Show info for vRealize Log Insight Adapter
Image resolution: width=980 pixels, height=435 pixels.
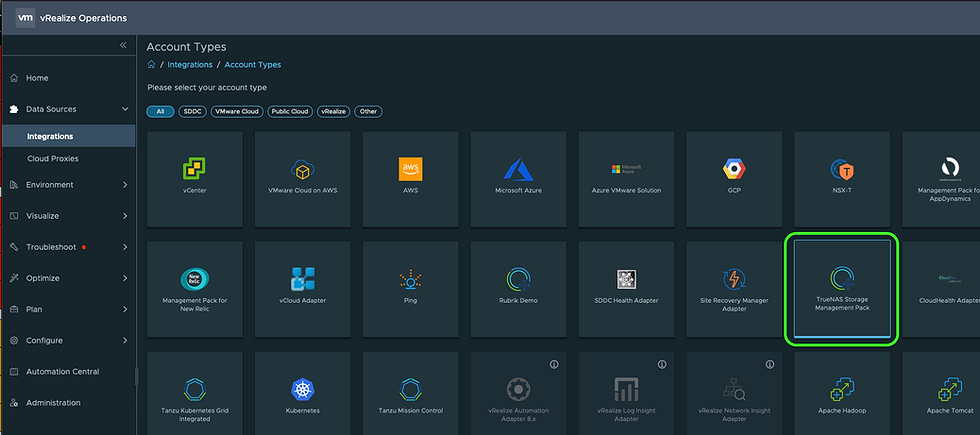pos(662,364)
